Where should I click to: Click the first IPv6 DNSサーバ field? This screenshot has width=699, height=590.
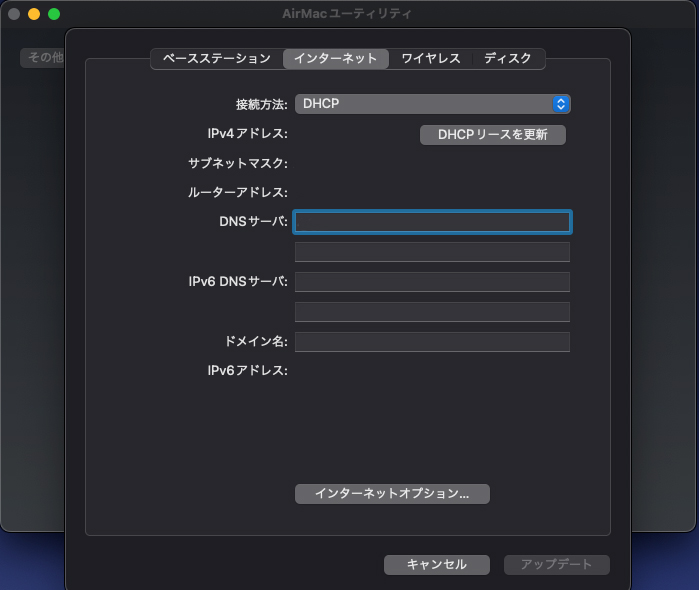(x=432, y=282)
